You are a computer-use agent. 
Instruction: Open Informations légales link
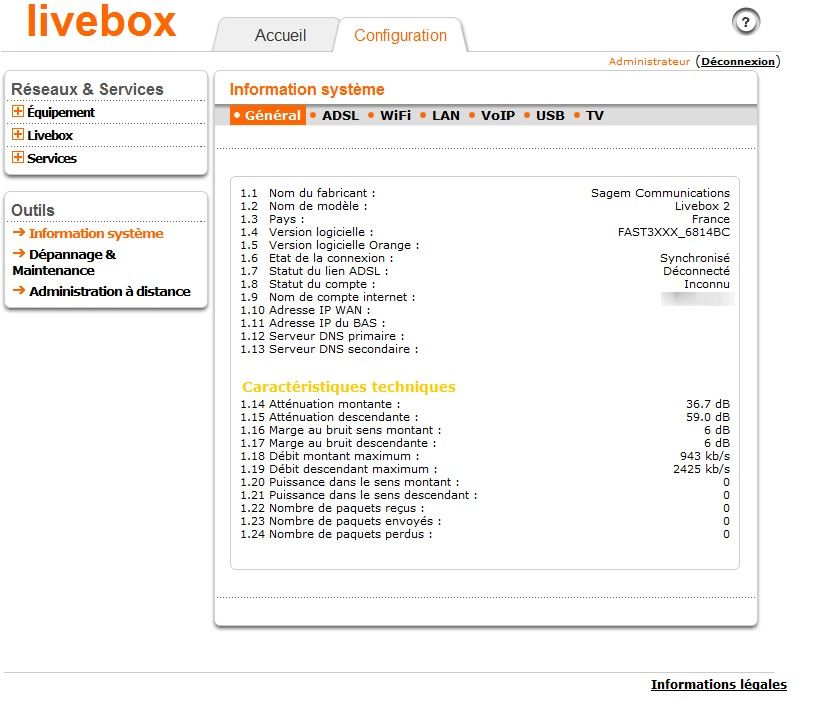tap(719, 685)
